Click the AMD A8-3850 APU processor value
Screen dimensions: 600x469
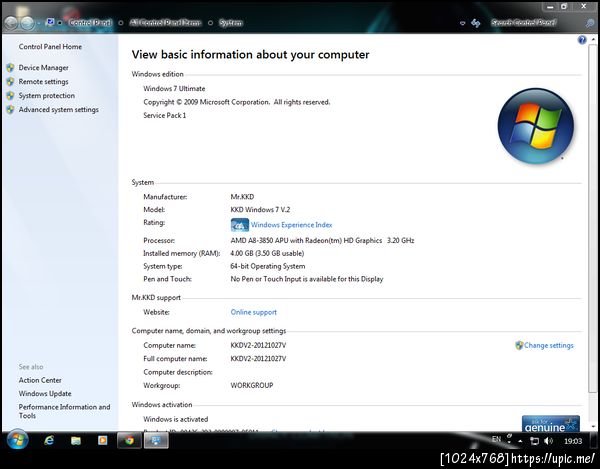coord(322,241)
